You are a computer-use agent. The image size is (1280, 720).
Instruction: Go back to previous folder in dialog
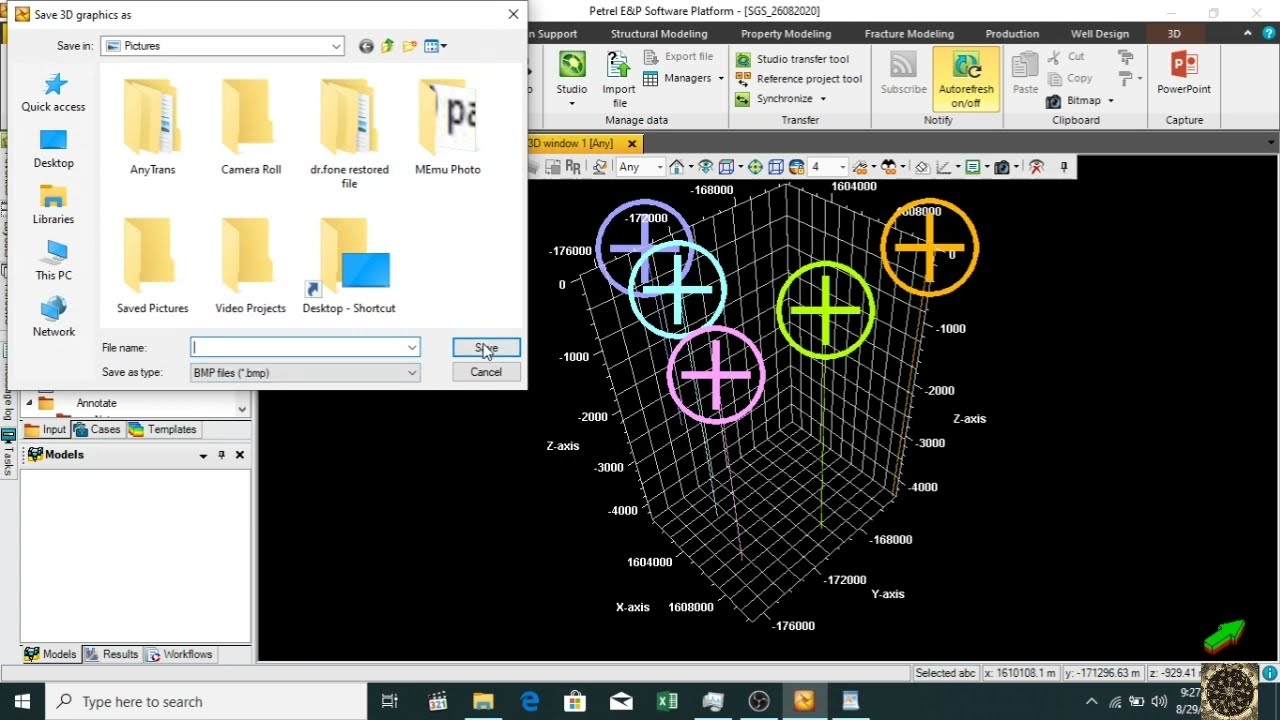(366, 46)
